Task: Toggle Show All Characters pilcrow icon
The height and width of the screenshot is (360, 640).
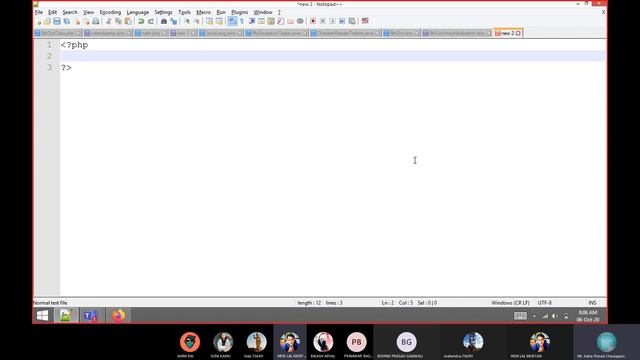Action: tap(242, 21)
